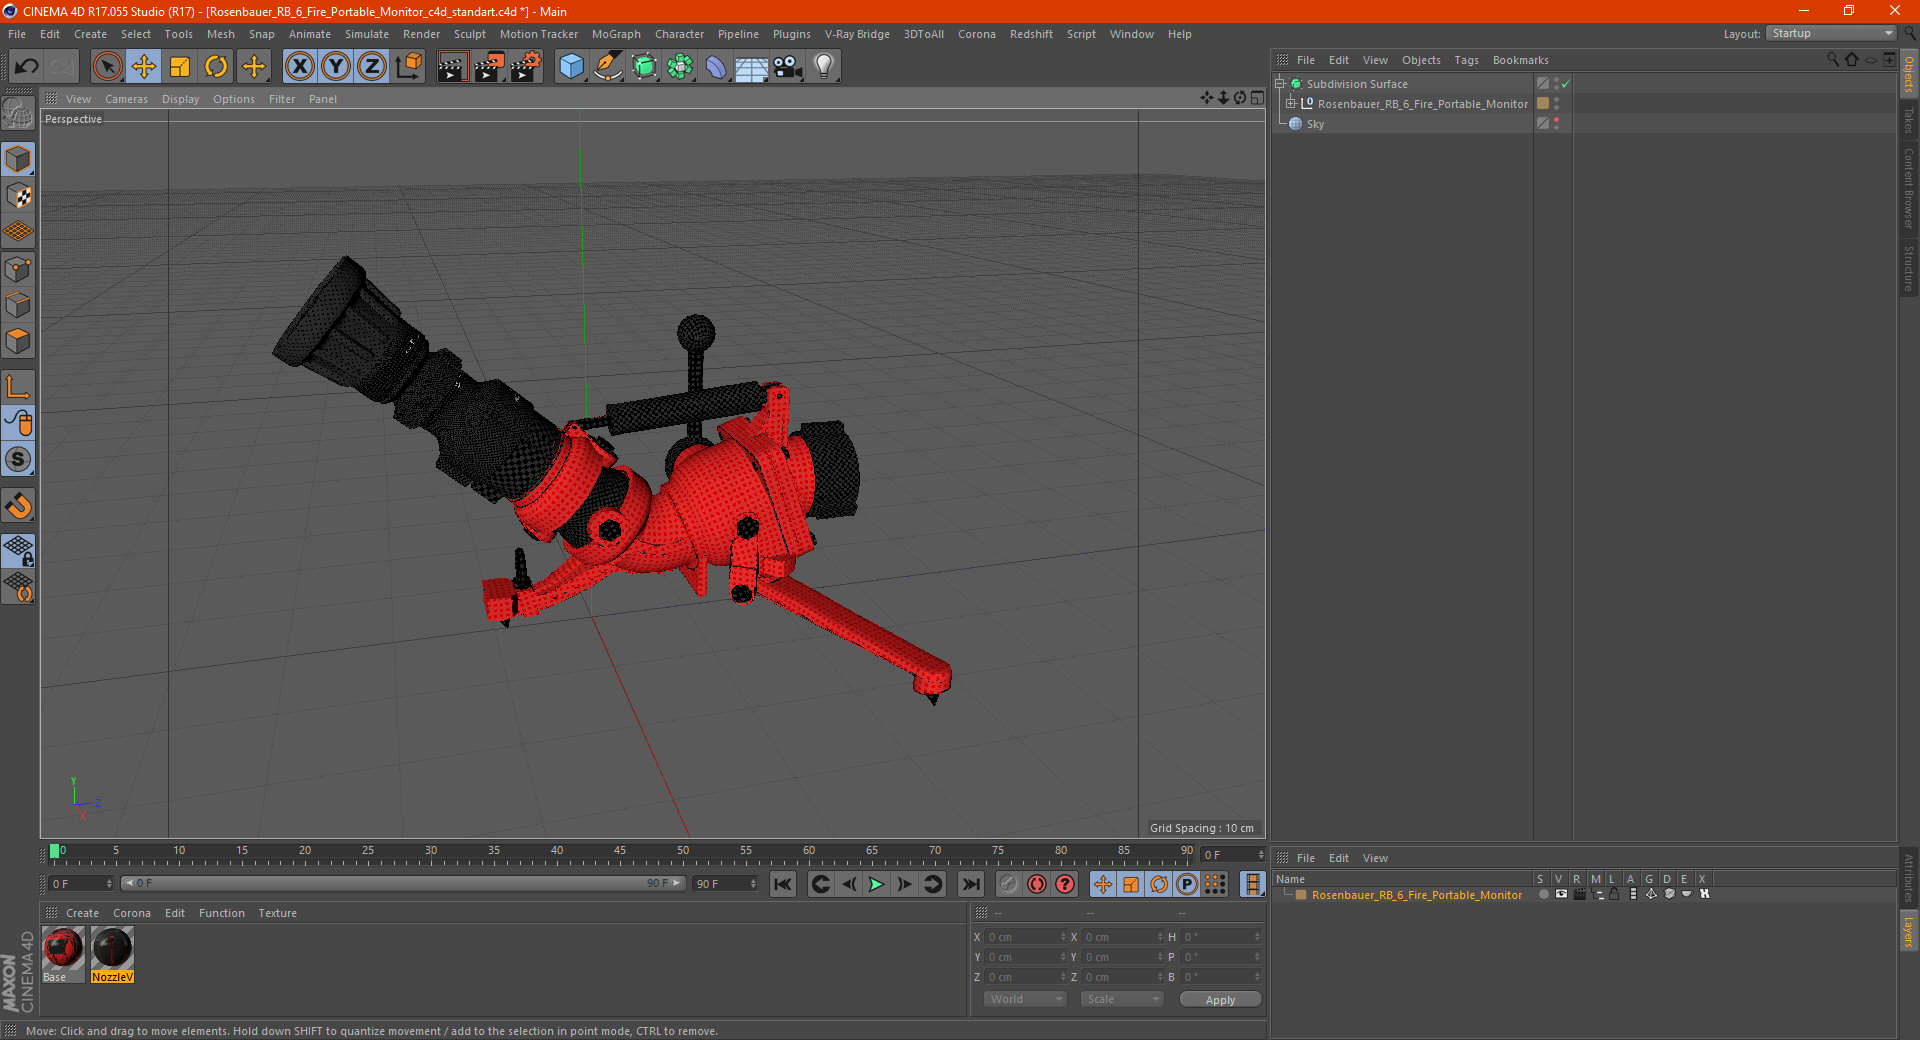Image resolution: width=1920 pixels, height=1040 pixels.
Task: Lock the workplane
Action: tap(18, 551)
